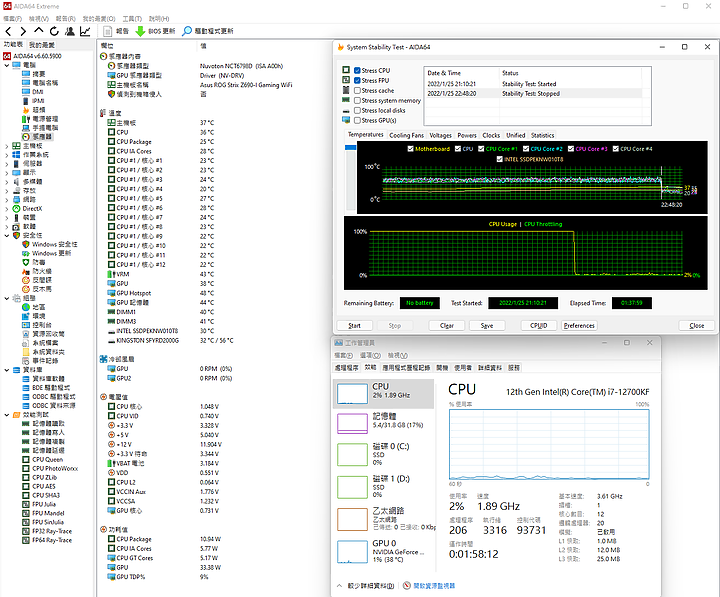Click the Start button in Stability Test
The image size is (720, 597).
[x=354, y=326]
